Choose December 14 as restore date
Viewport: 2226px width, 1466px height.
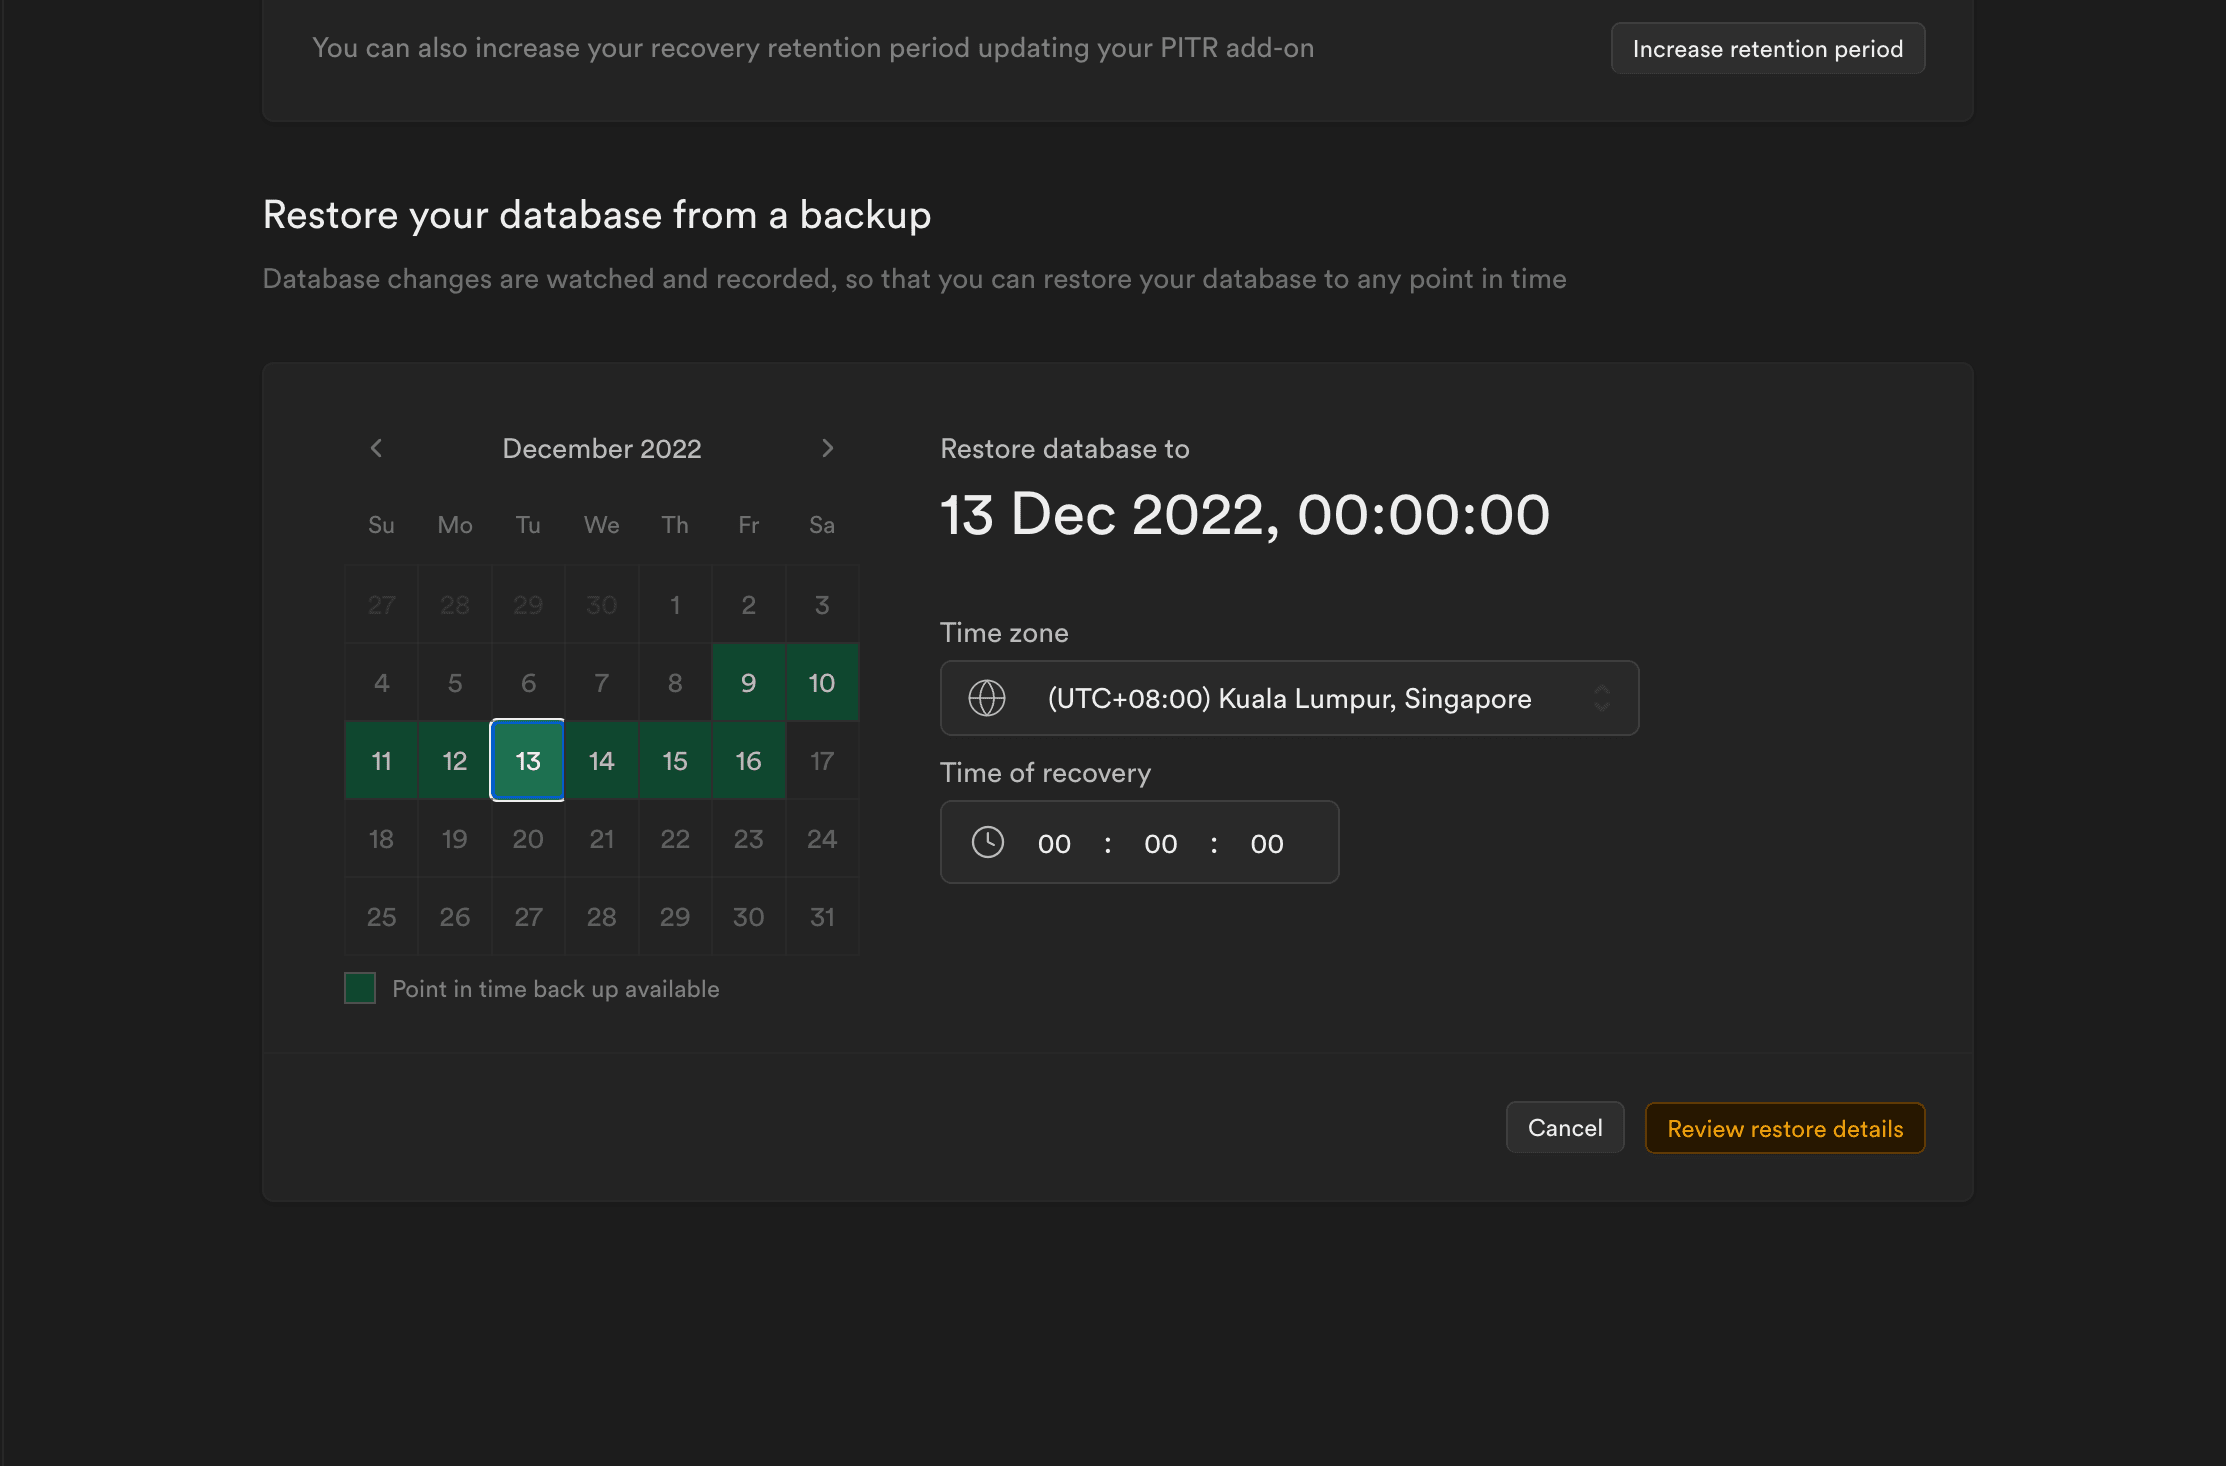(601, 760)
